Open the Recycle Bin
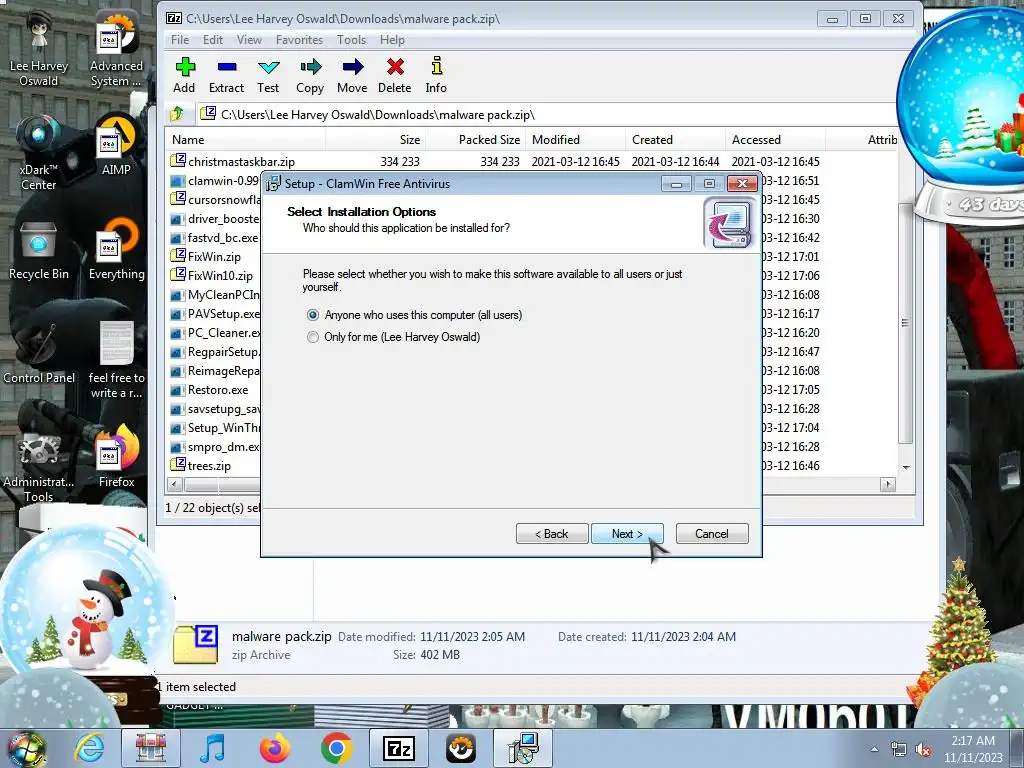The height and width of the screenshot is (768, 1024). [x=39, y=251]
